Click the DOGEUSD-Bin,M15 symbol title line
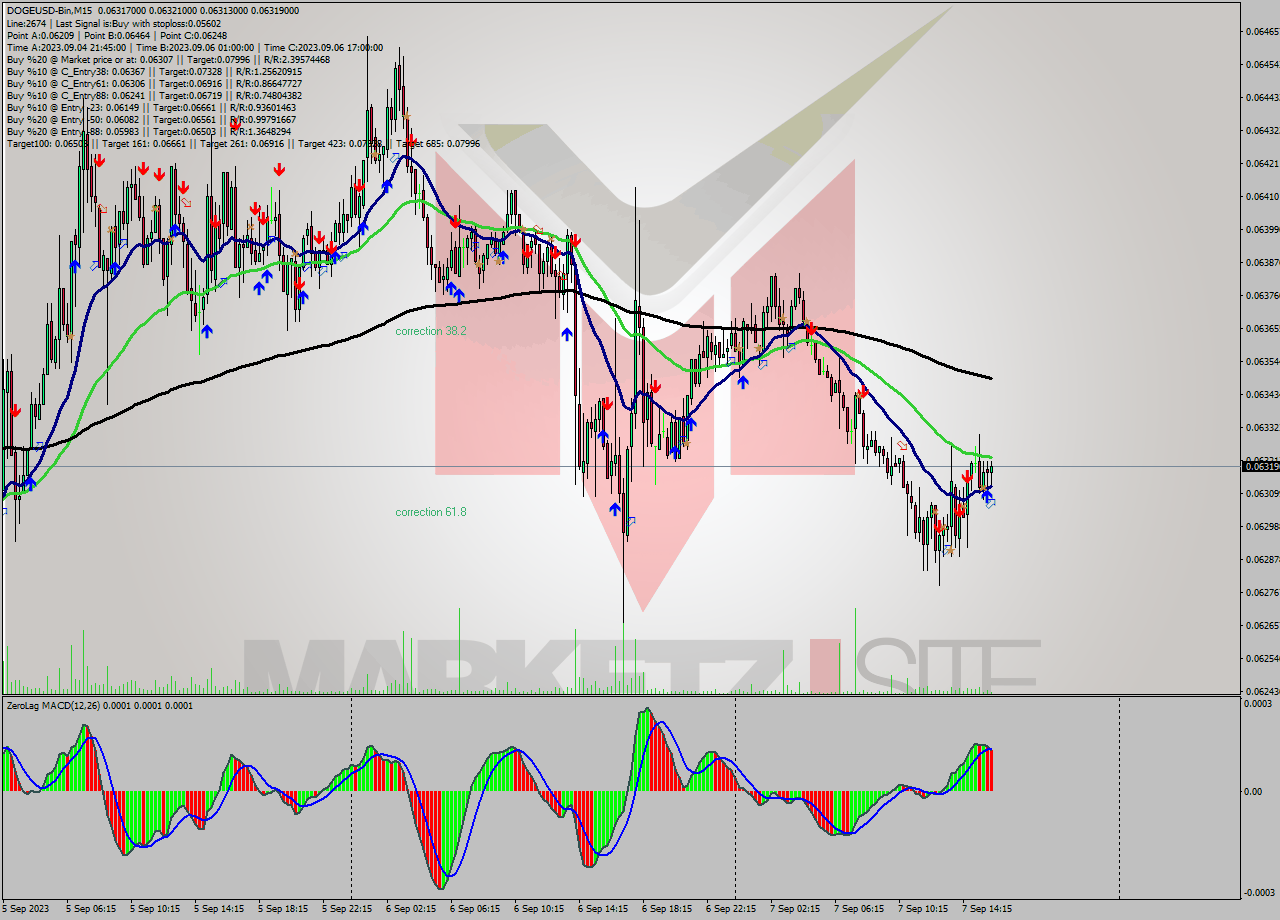 click(152, 11)
